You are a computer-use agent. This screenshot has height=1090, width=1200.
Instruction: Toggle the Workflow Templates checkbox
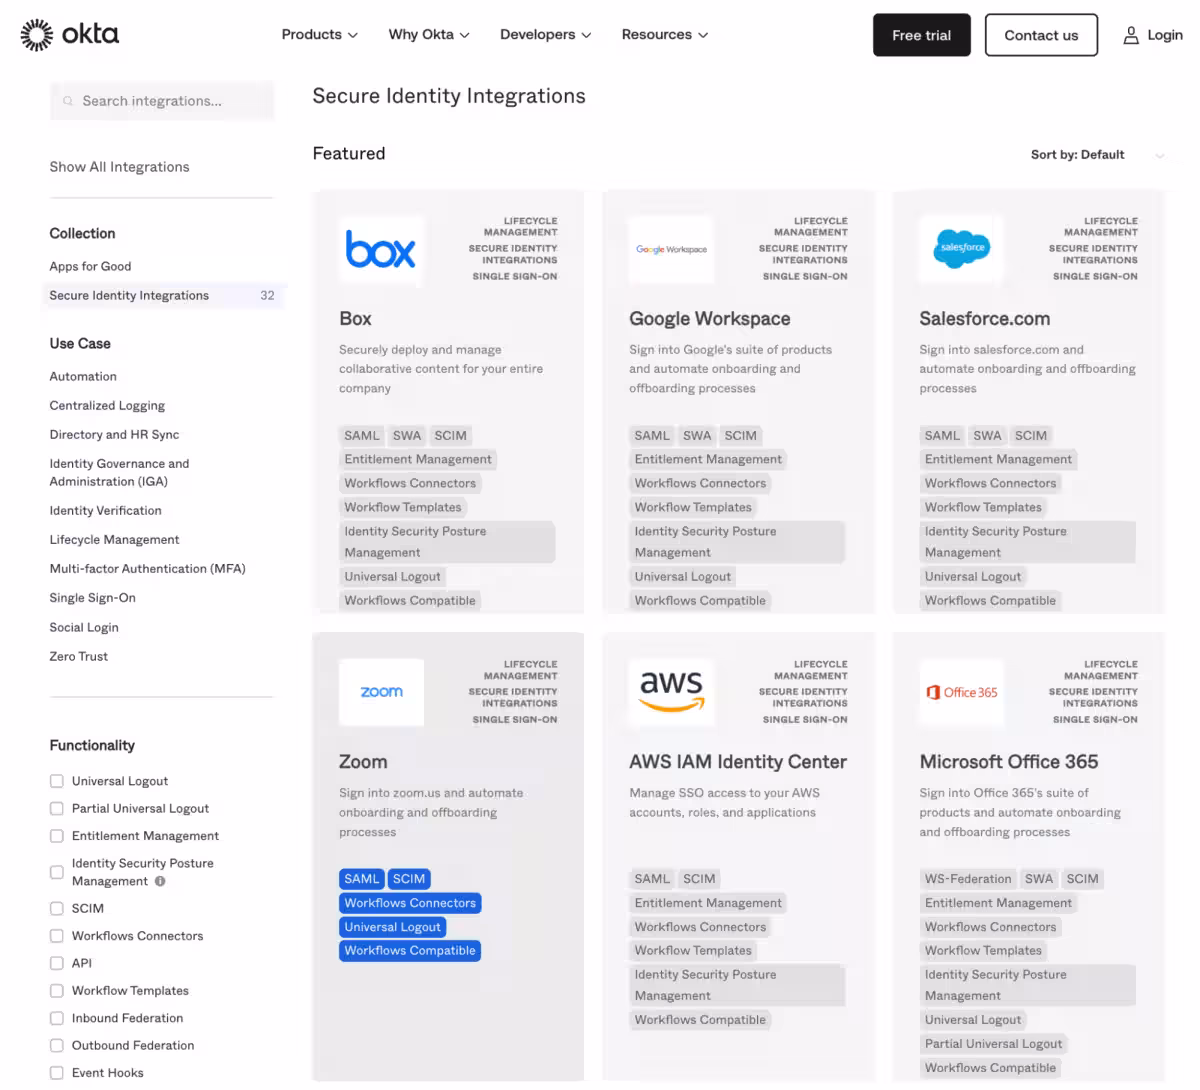(x=57, y=990)
